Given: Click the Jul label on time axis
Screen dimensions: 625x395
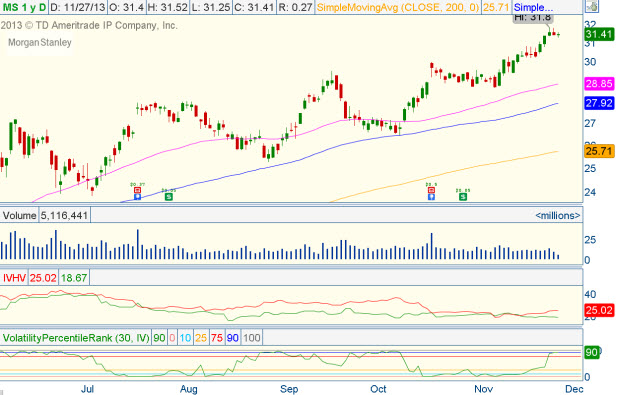Looking at the screenshot, I should pos(87,389).
